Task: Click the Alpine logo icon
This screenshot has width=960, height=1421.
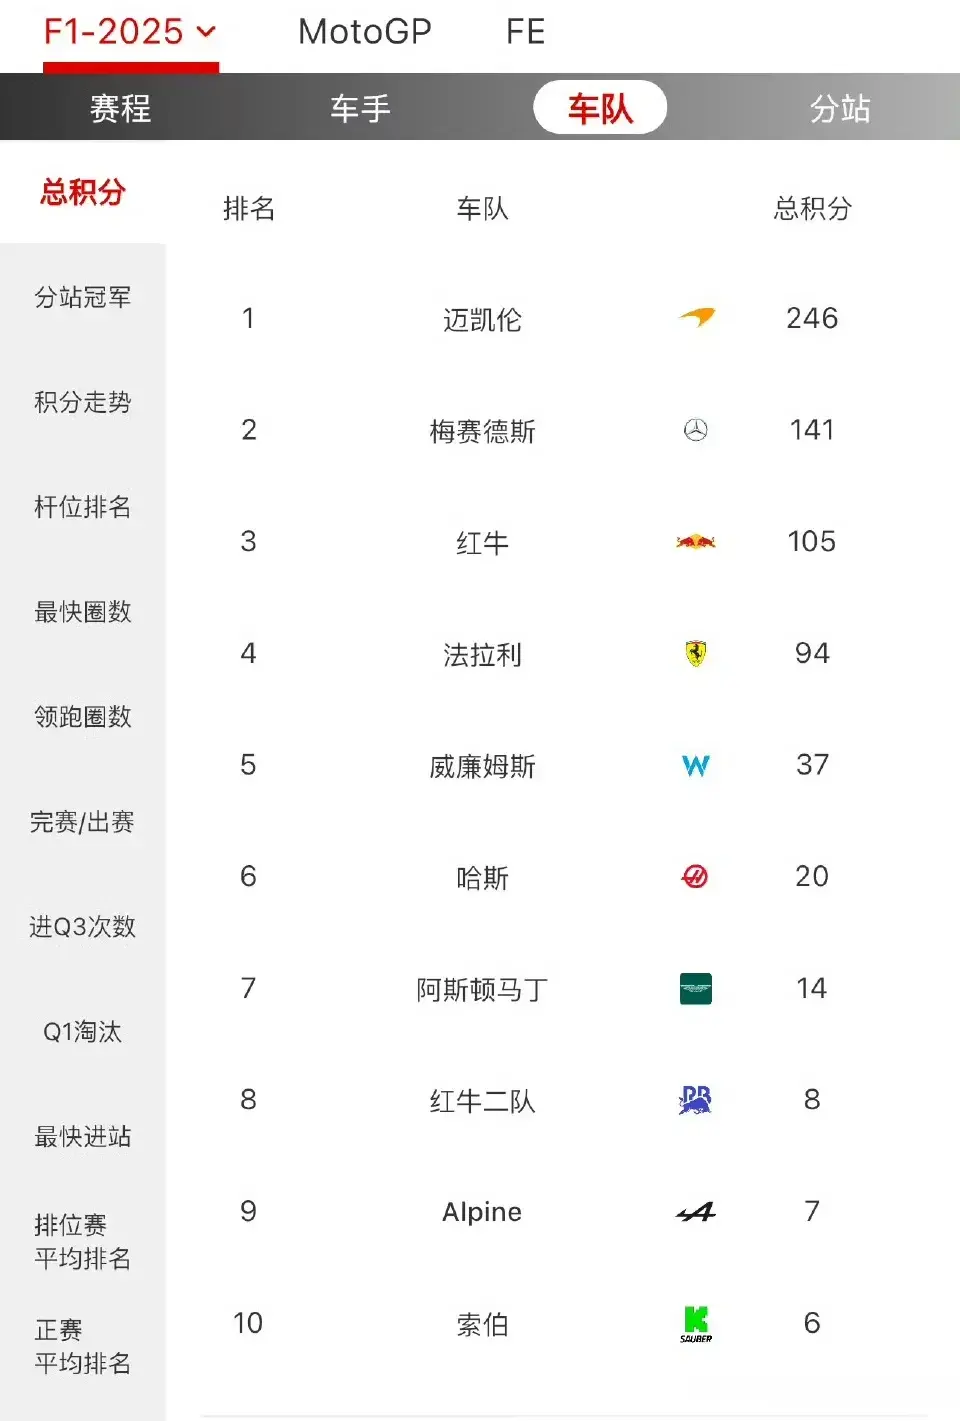Action: [x=696, y=1212]
